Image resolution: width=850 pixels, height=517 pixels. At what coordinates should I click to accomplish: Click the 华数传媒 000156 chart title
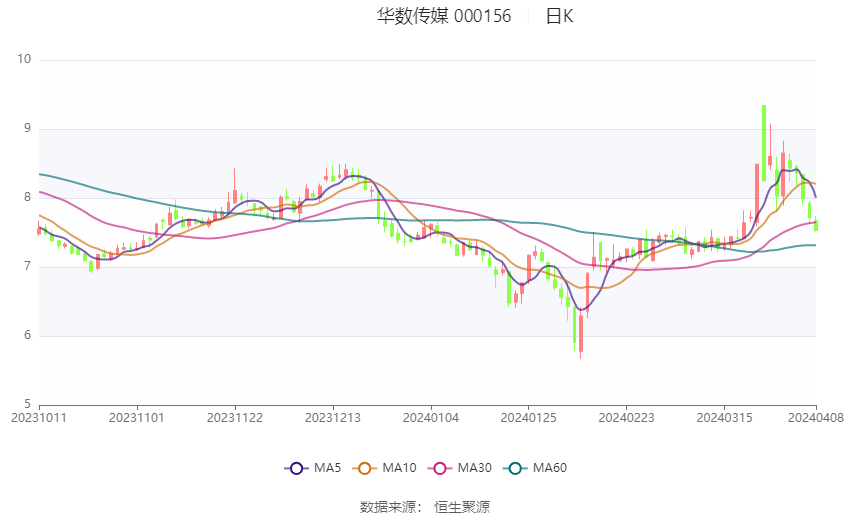pyautogui.click(x=443, y=17)
